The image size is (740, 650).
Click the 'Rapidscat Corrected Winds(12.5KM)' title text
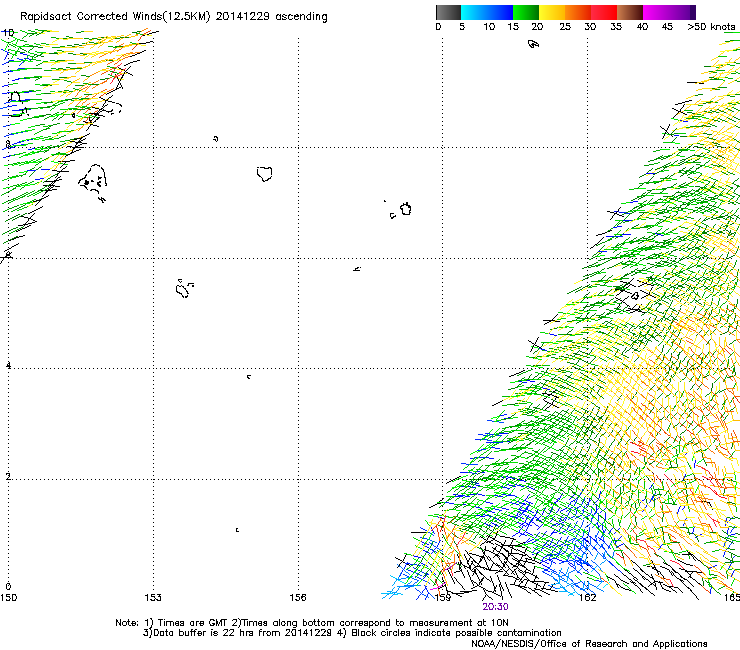pyautogui.click(x=115, y=17)
